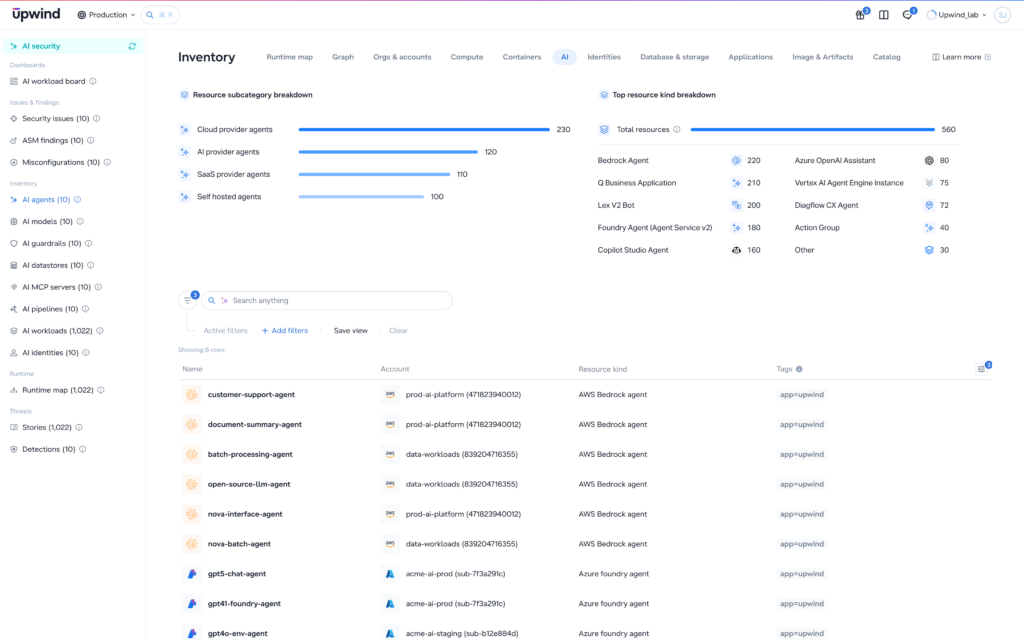Click info icon next to Total resources
Viewport: 1024px width, 640px height.
[677, 130]
